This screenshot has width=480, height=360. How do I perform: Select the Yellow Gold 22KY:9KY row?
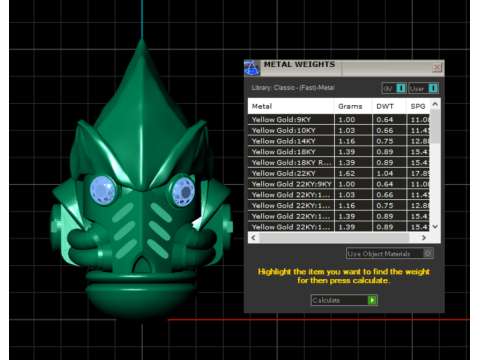(x=339, y=184)
